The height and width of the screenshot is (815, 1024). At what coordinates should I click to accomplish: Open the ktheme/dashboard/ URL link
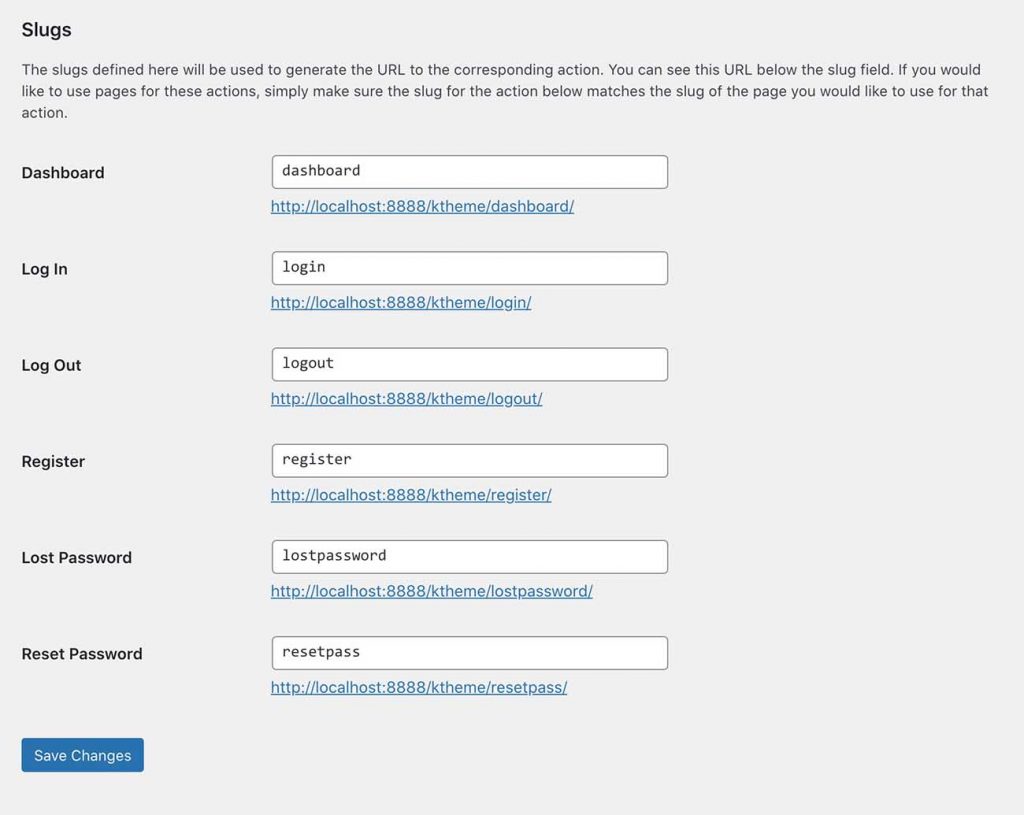(x=423, y=206)
